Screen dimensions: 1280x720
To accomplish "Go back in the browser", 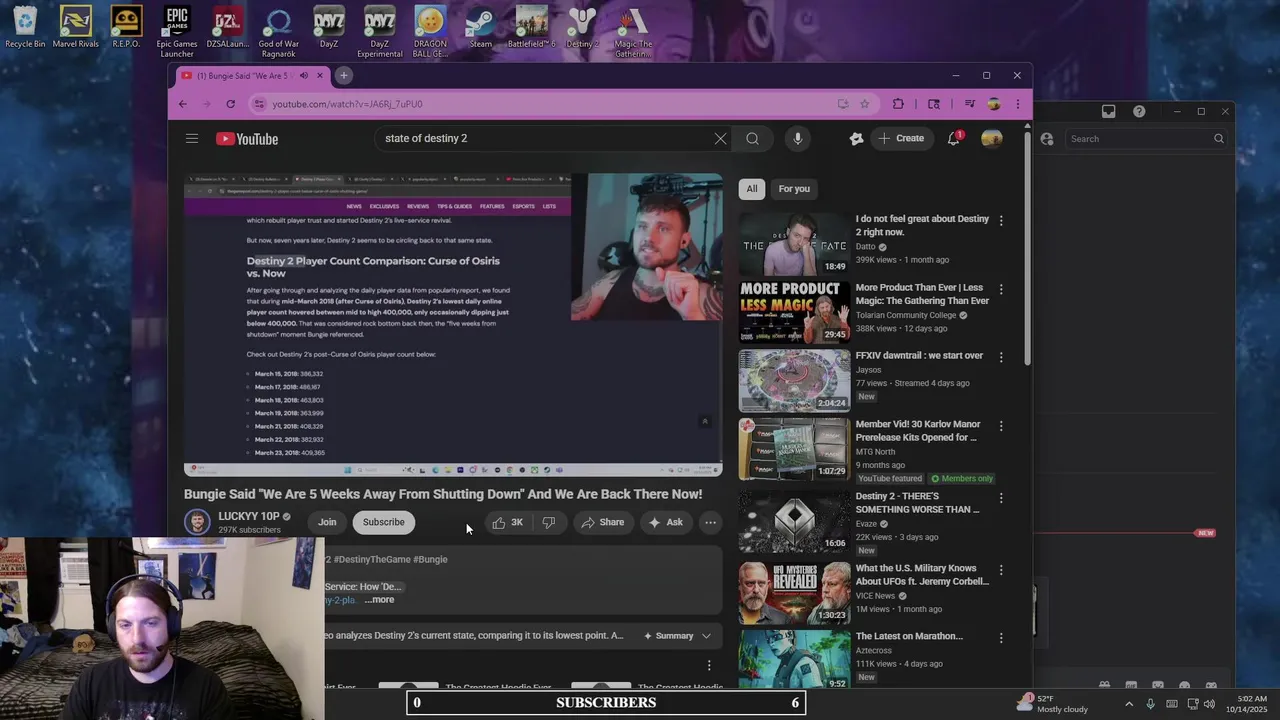I will tap(182, 104).
